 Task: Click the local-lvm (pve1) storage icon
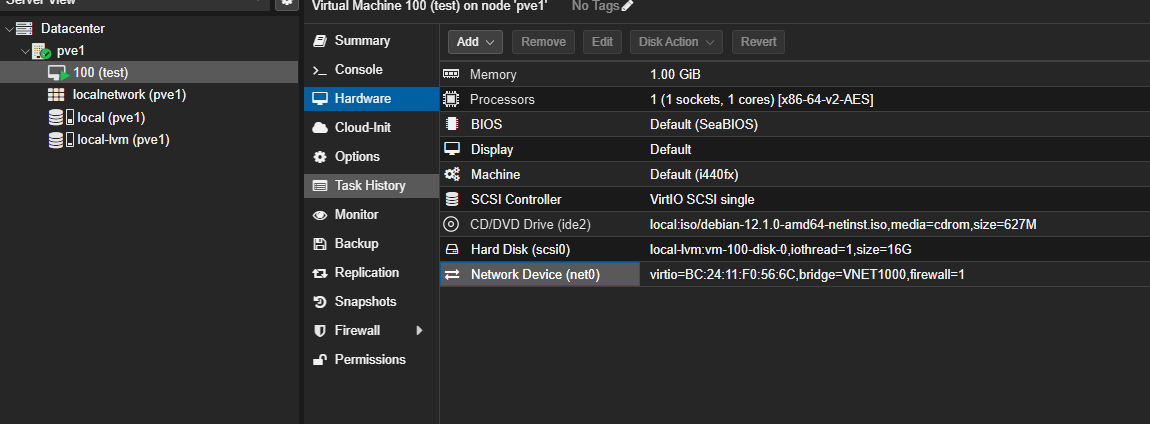click(57, 140)
